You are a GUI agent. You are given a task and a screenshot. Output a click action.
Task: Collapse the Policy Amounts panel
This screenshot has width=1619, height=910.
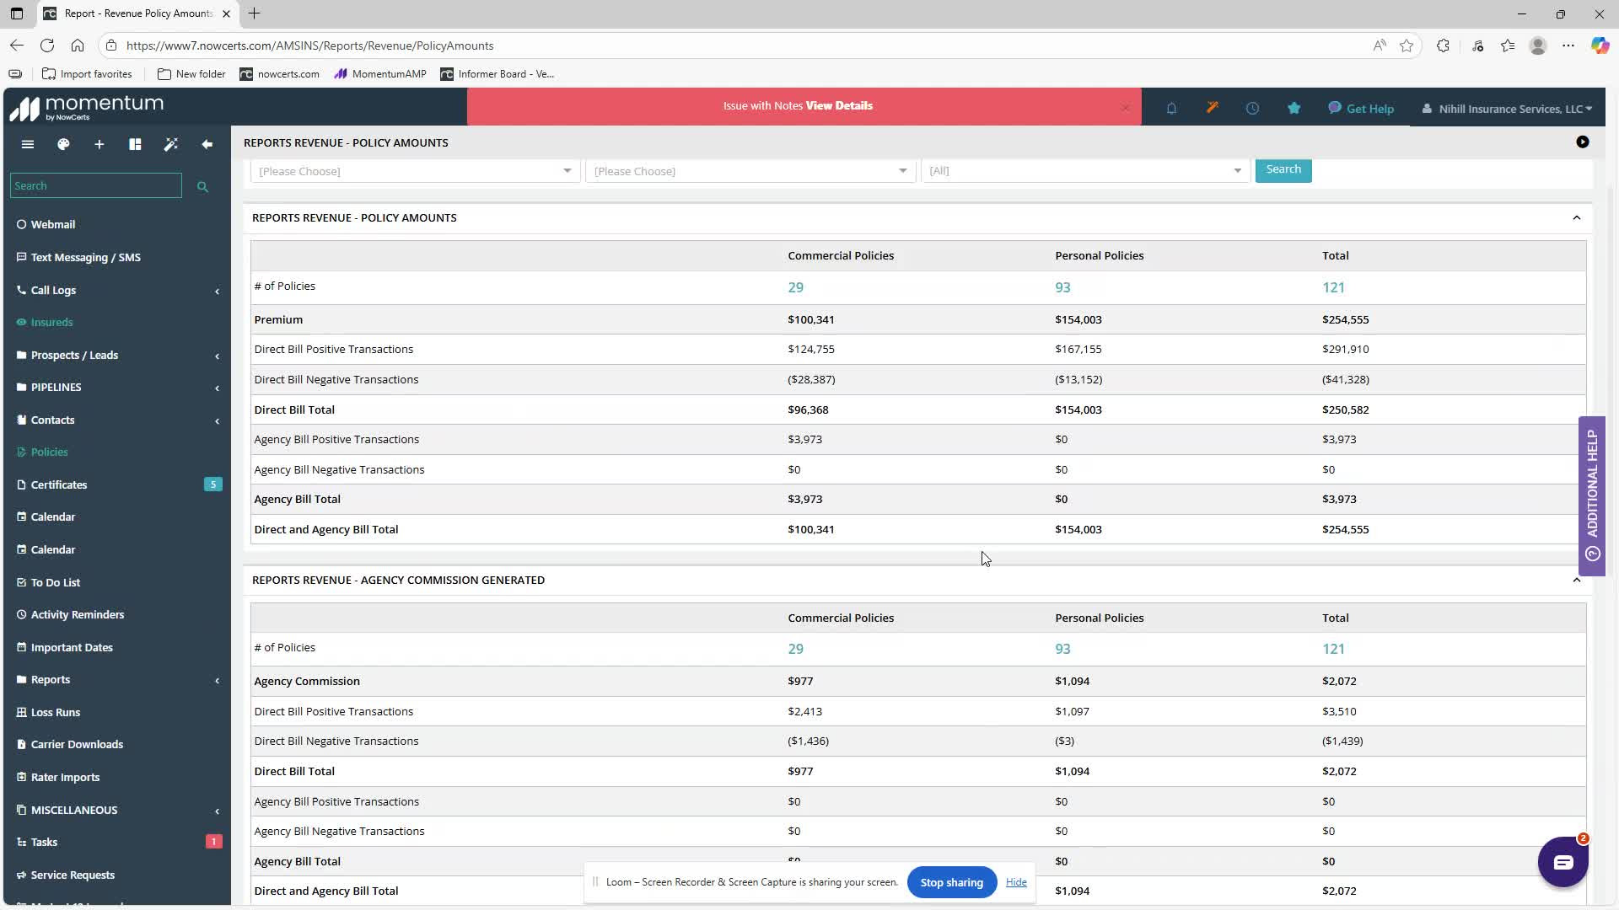[x=1576, y=218]
